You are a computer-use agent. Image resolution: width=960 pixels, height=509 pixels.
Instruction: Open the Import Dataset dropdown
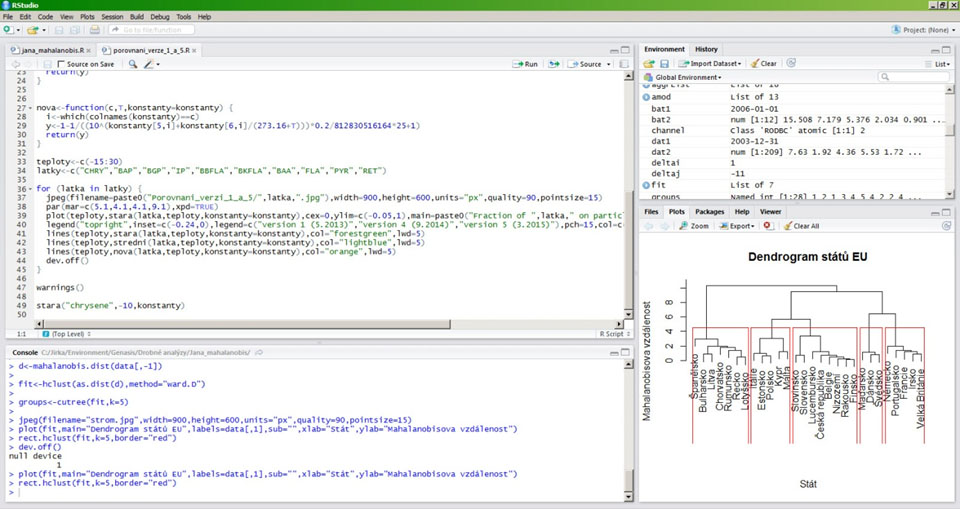[710, 63]
